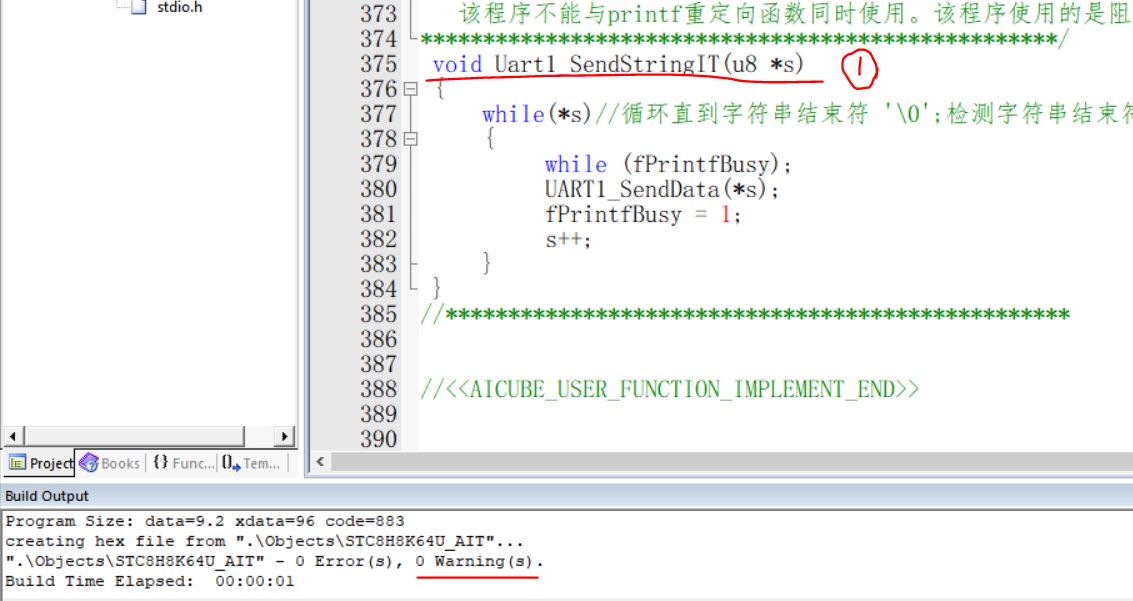Click the 'fPrintfBusy = 1;' line
The width and height of the screenshot is (1133, 601).
pyautogui.click(x=642, y=215)
